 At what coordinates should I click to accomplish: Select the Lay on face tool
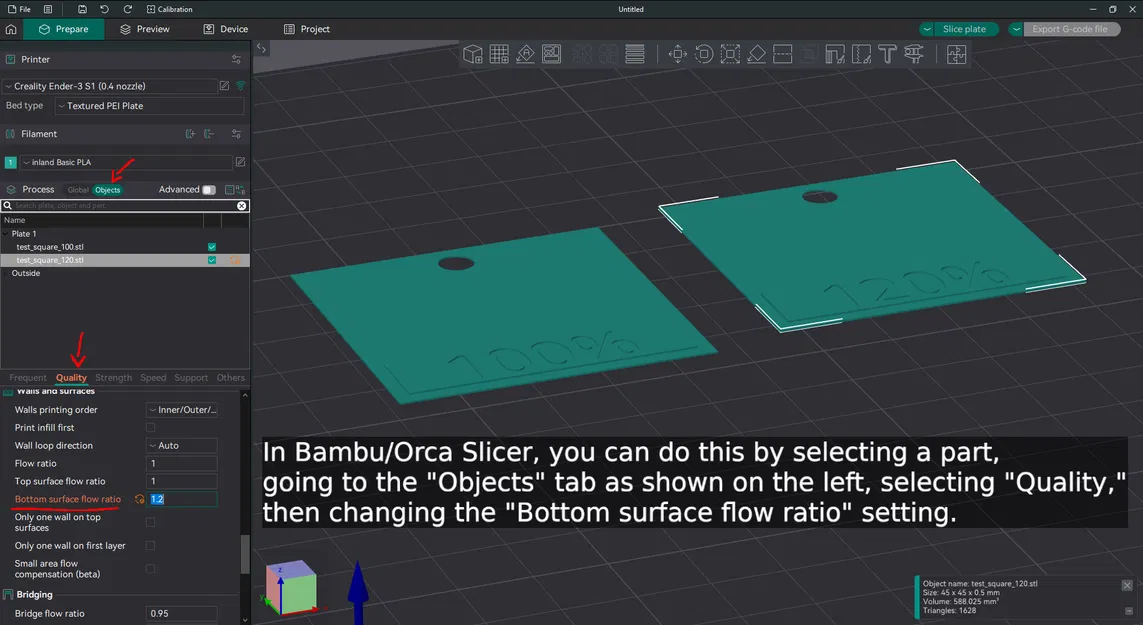click(x=756, y=54)
